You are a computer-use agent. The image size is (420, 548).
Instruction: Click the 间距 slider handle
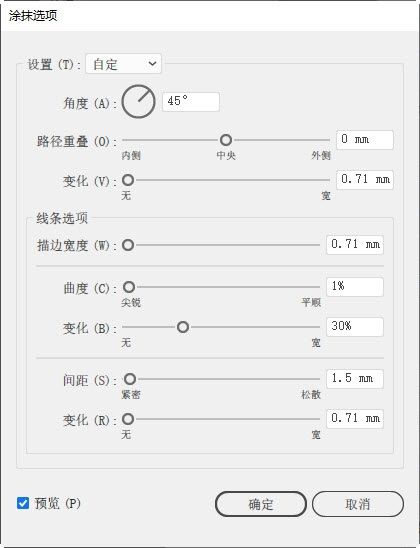pos(130,378)
